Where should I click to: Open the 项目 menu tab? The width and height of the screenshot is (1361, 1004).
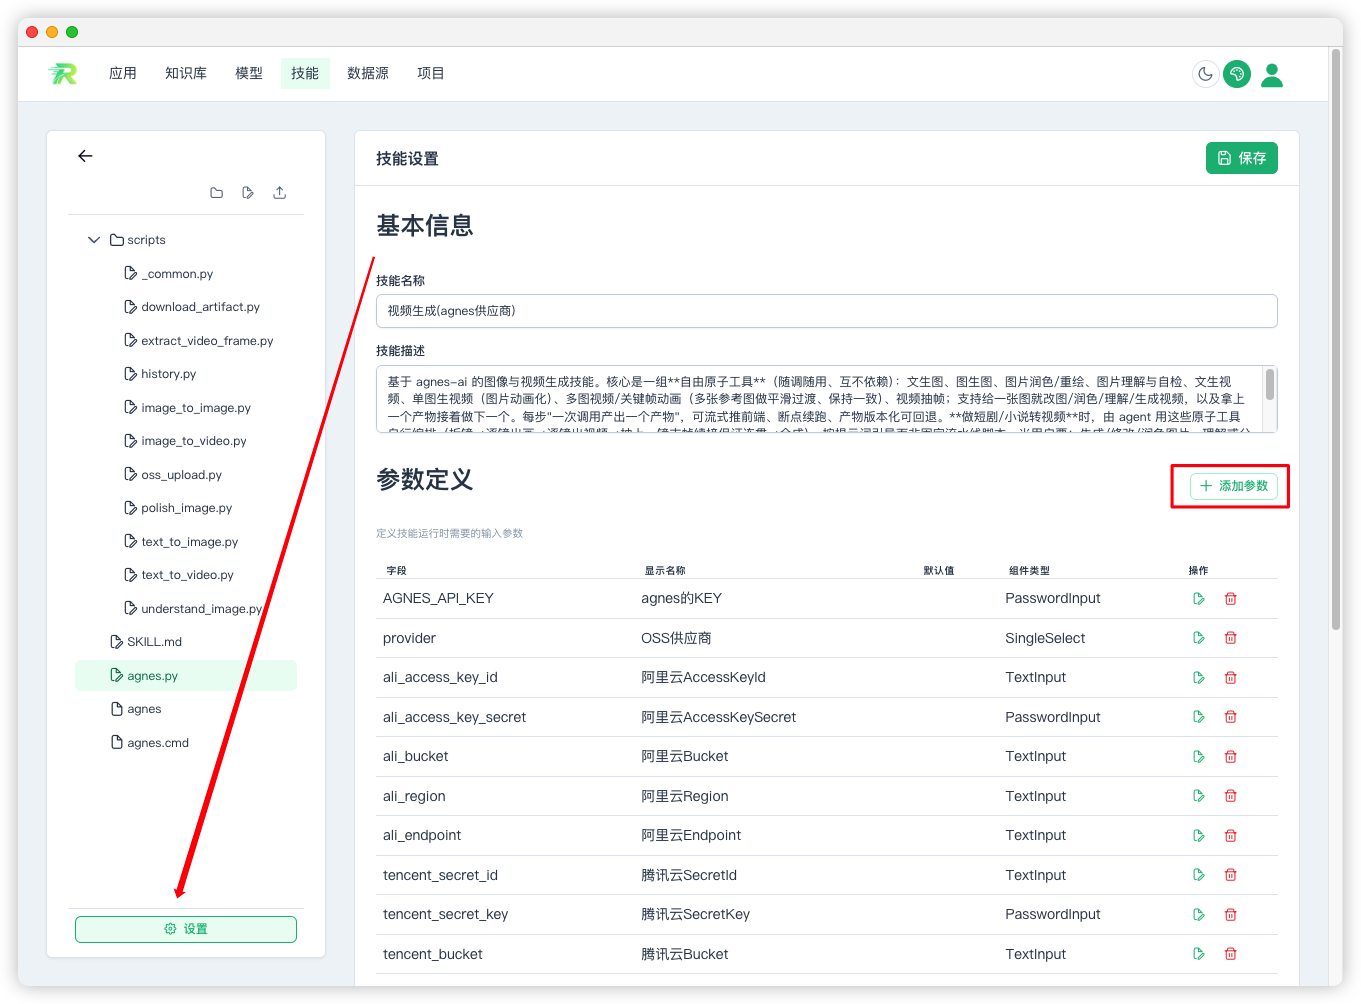(x=431, y=73)
